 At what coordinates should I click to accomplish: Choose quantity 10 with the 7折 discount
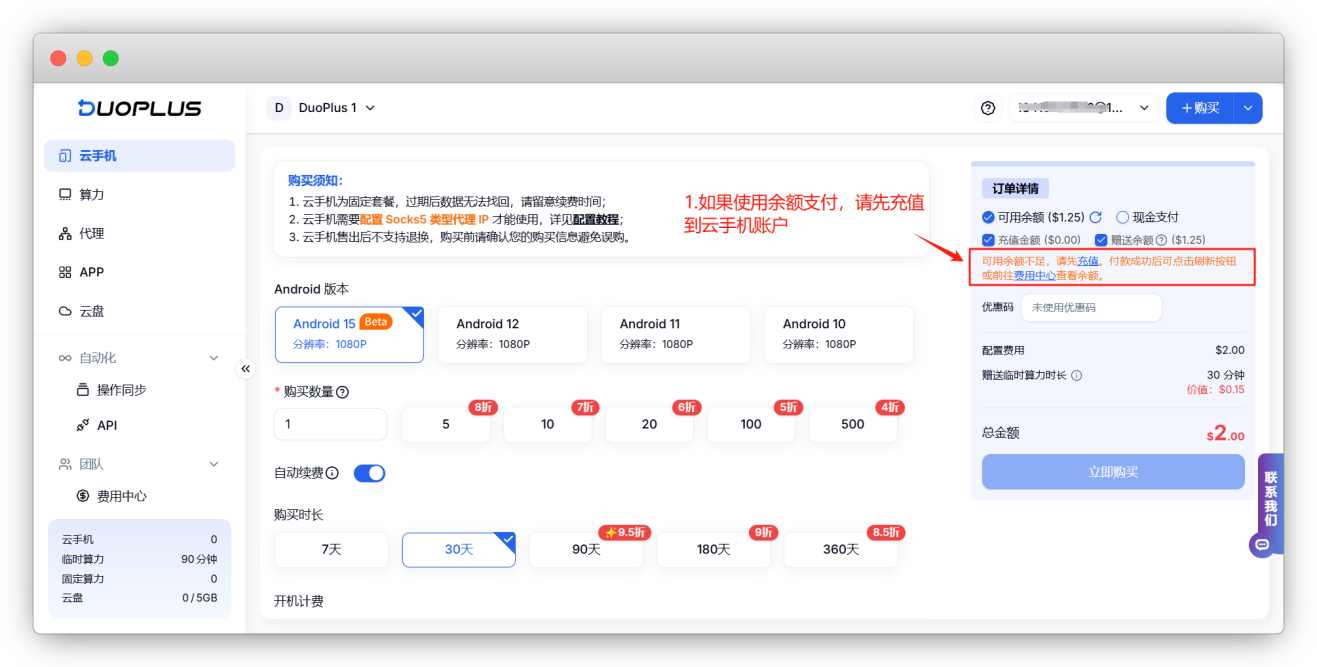[548, 424]
